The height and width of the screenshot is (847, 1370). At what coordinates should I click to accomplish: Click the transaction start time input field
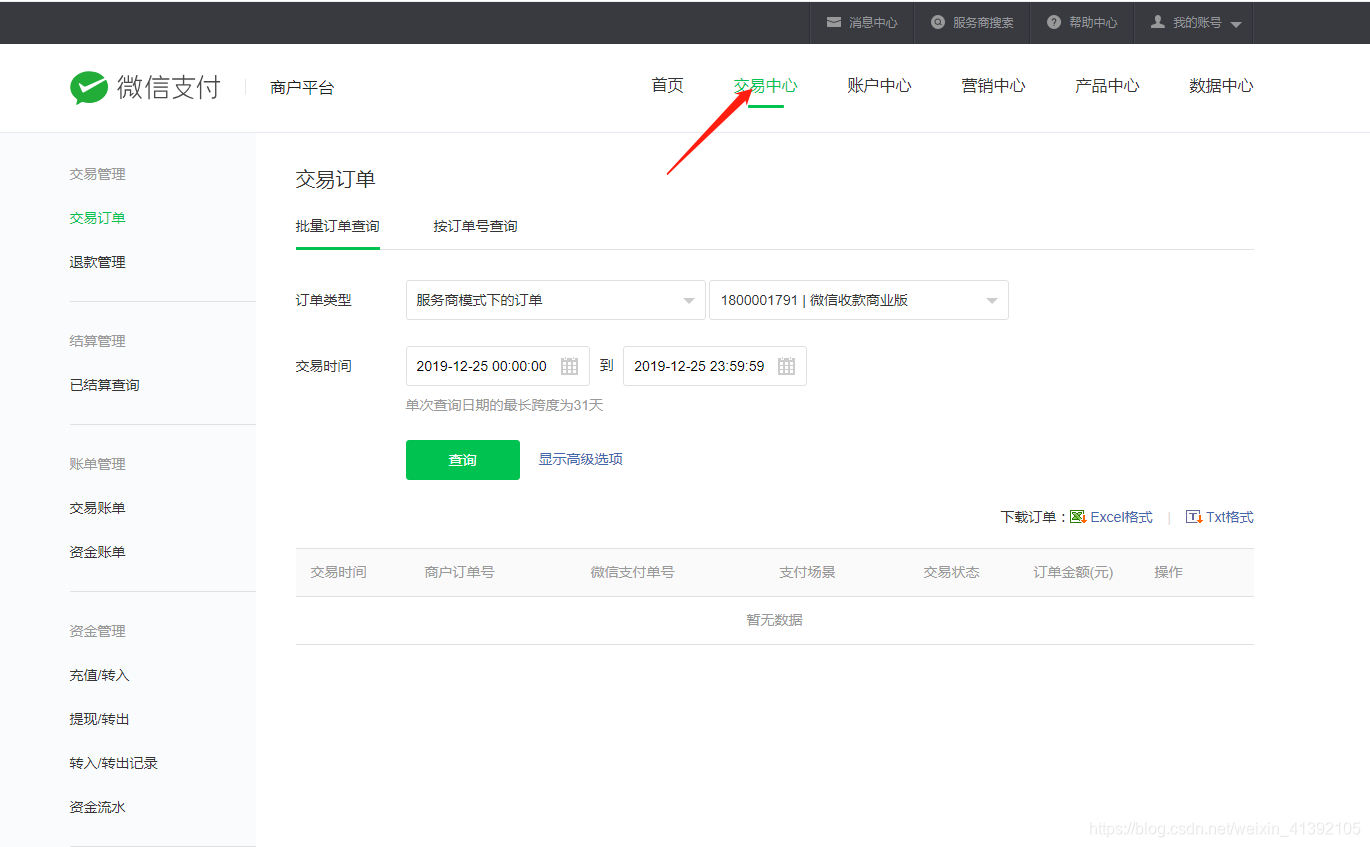coord(485,365)
